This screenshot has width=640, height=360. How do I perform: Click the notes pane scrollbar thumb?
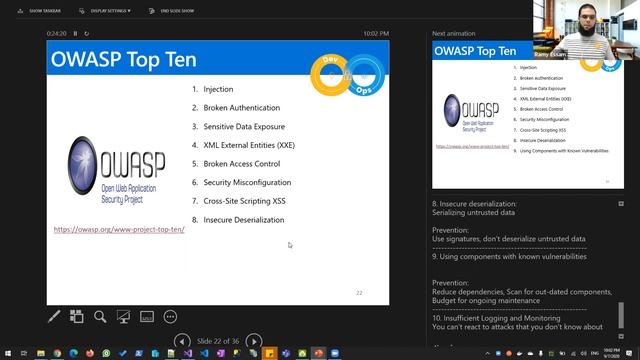621,315
